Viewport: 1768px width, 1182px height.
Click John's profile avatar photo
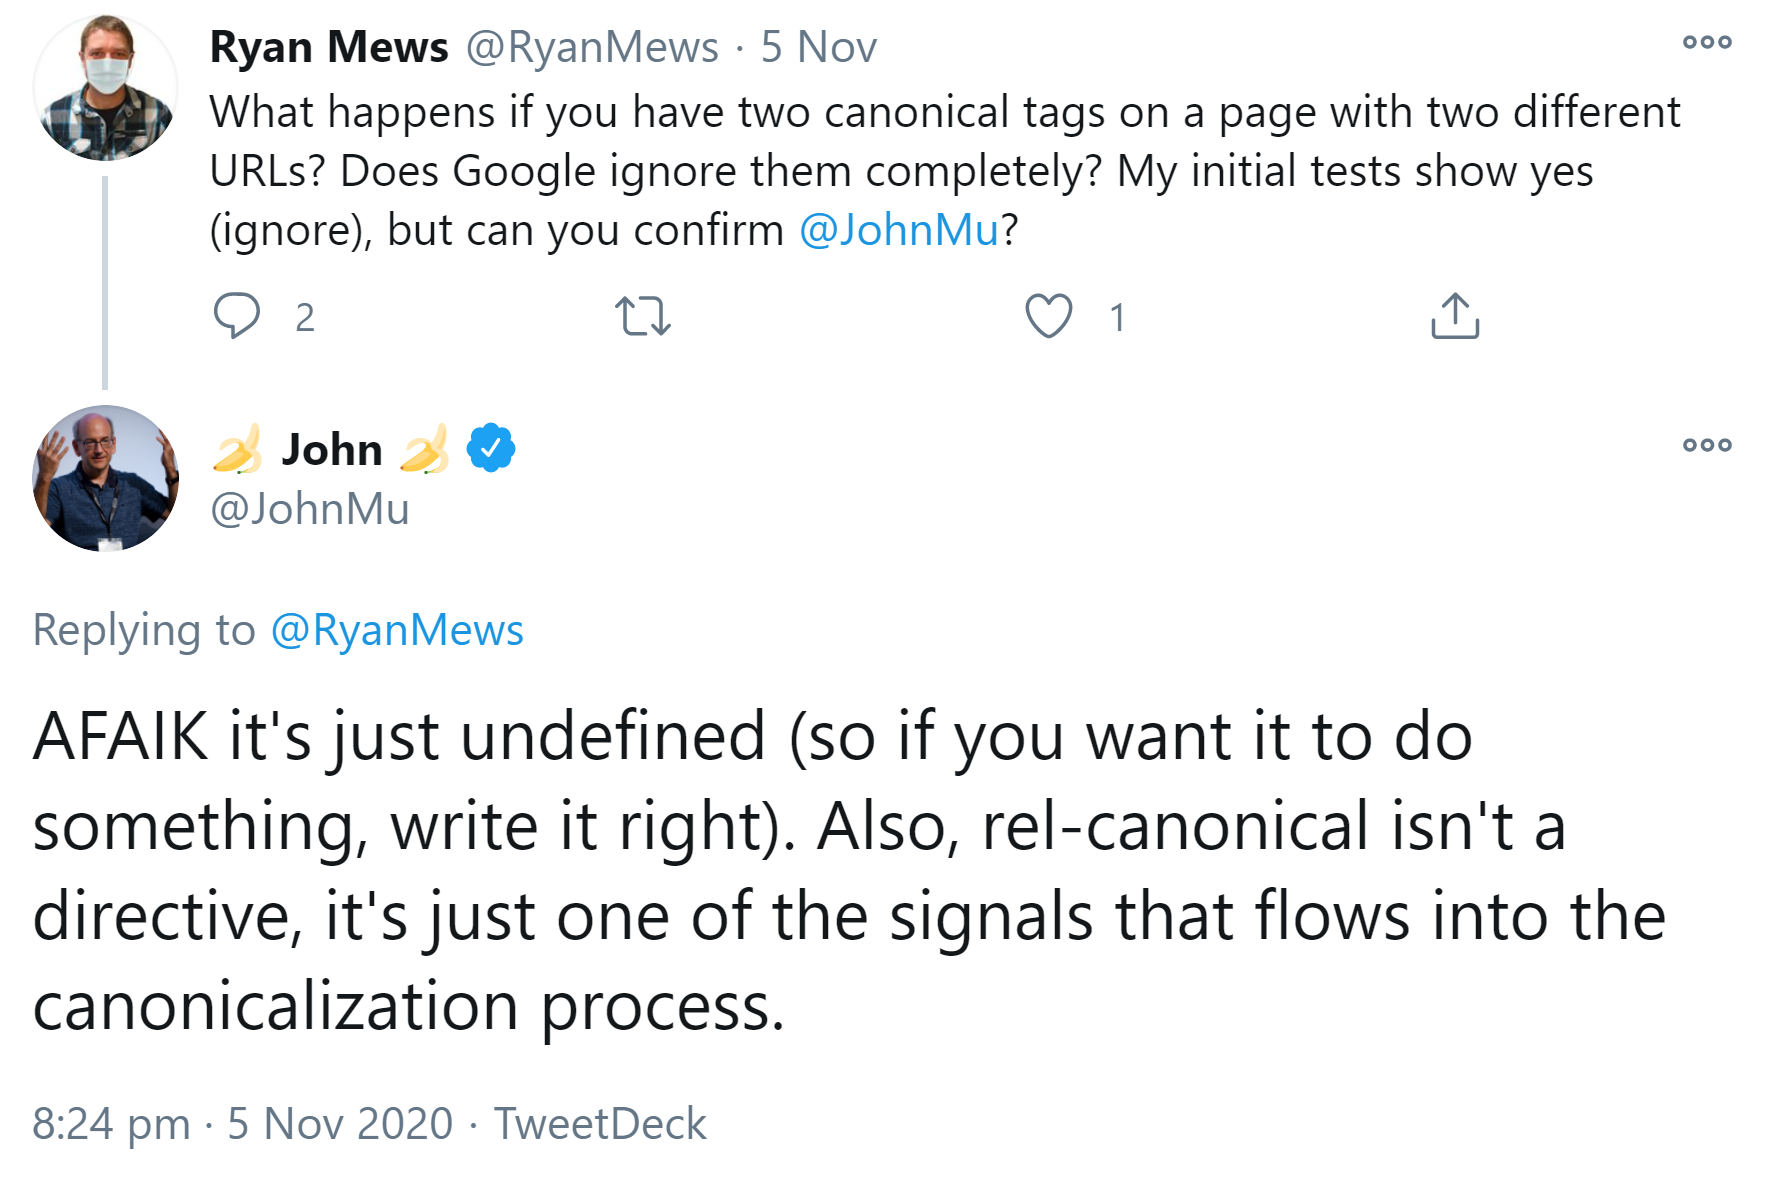click(x=105, y=478)
